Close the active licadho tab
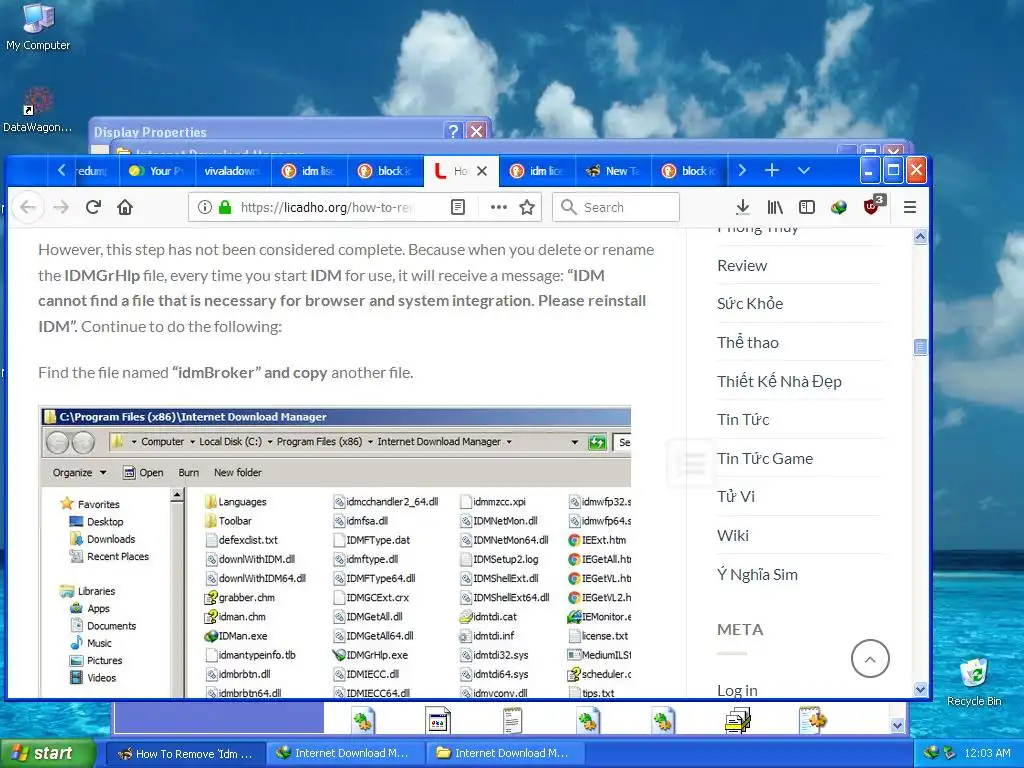This screenshot has width=1024, height=768. pyautogui.click(x=482, y=171)
